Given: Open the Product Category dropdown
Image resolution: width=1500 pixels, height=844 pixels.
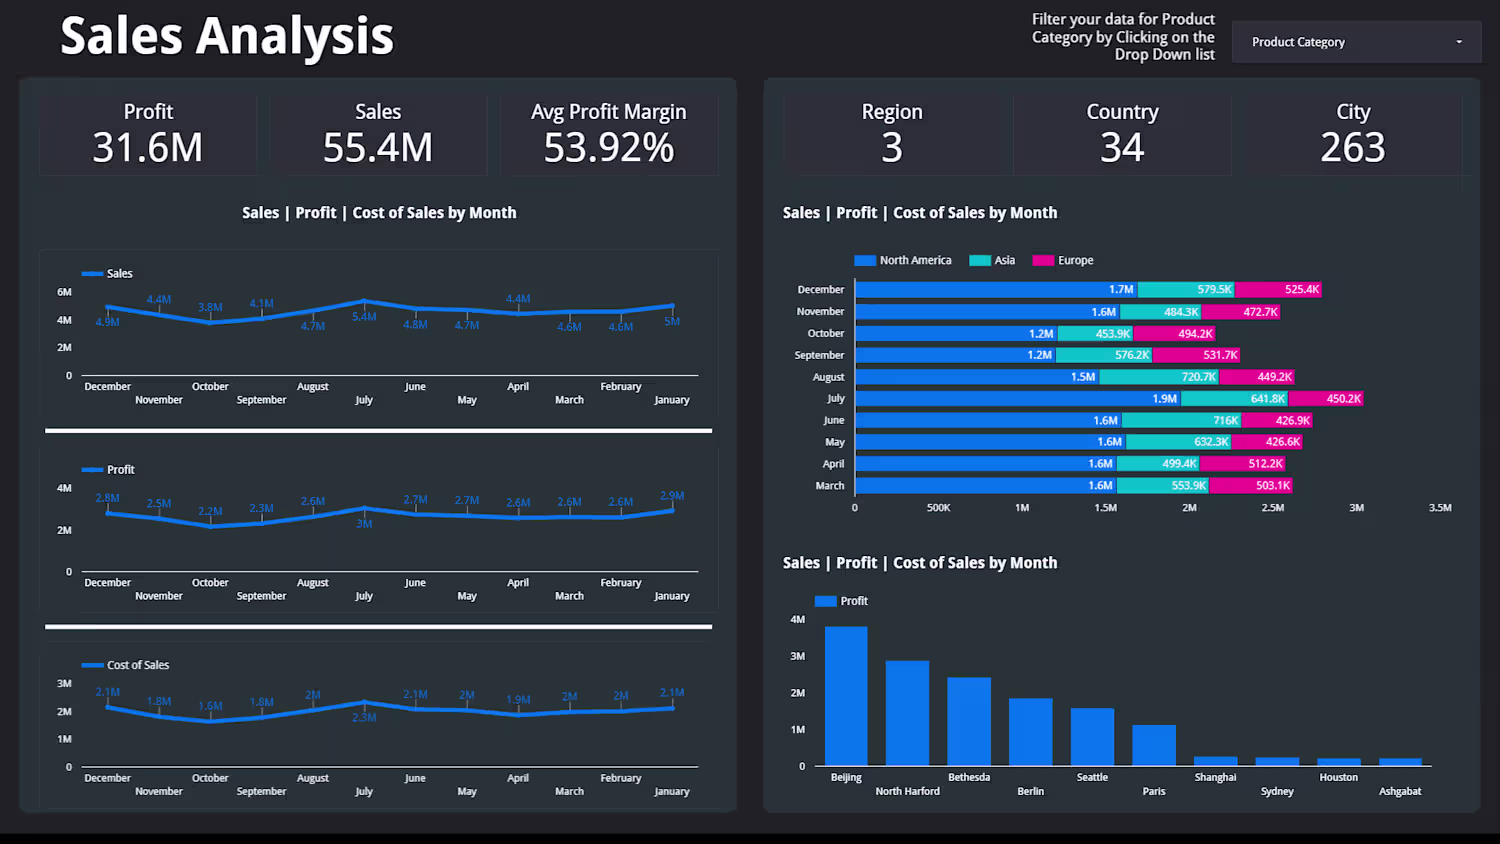Looking at the screenshot, I should [x=1356, y=42].
